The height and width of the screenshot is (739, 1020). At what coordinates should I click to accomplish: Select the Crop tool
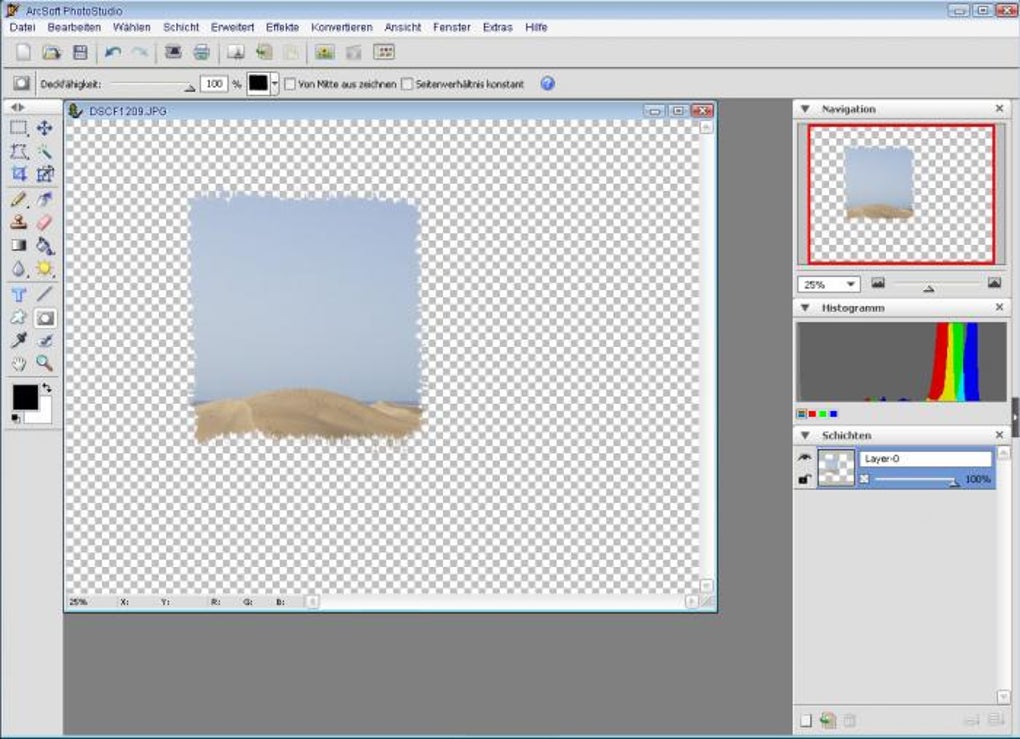[x=19, y=174]
